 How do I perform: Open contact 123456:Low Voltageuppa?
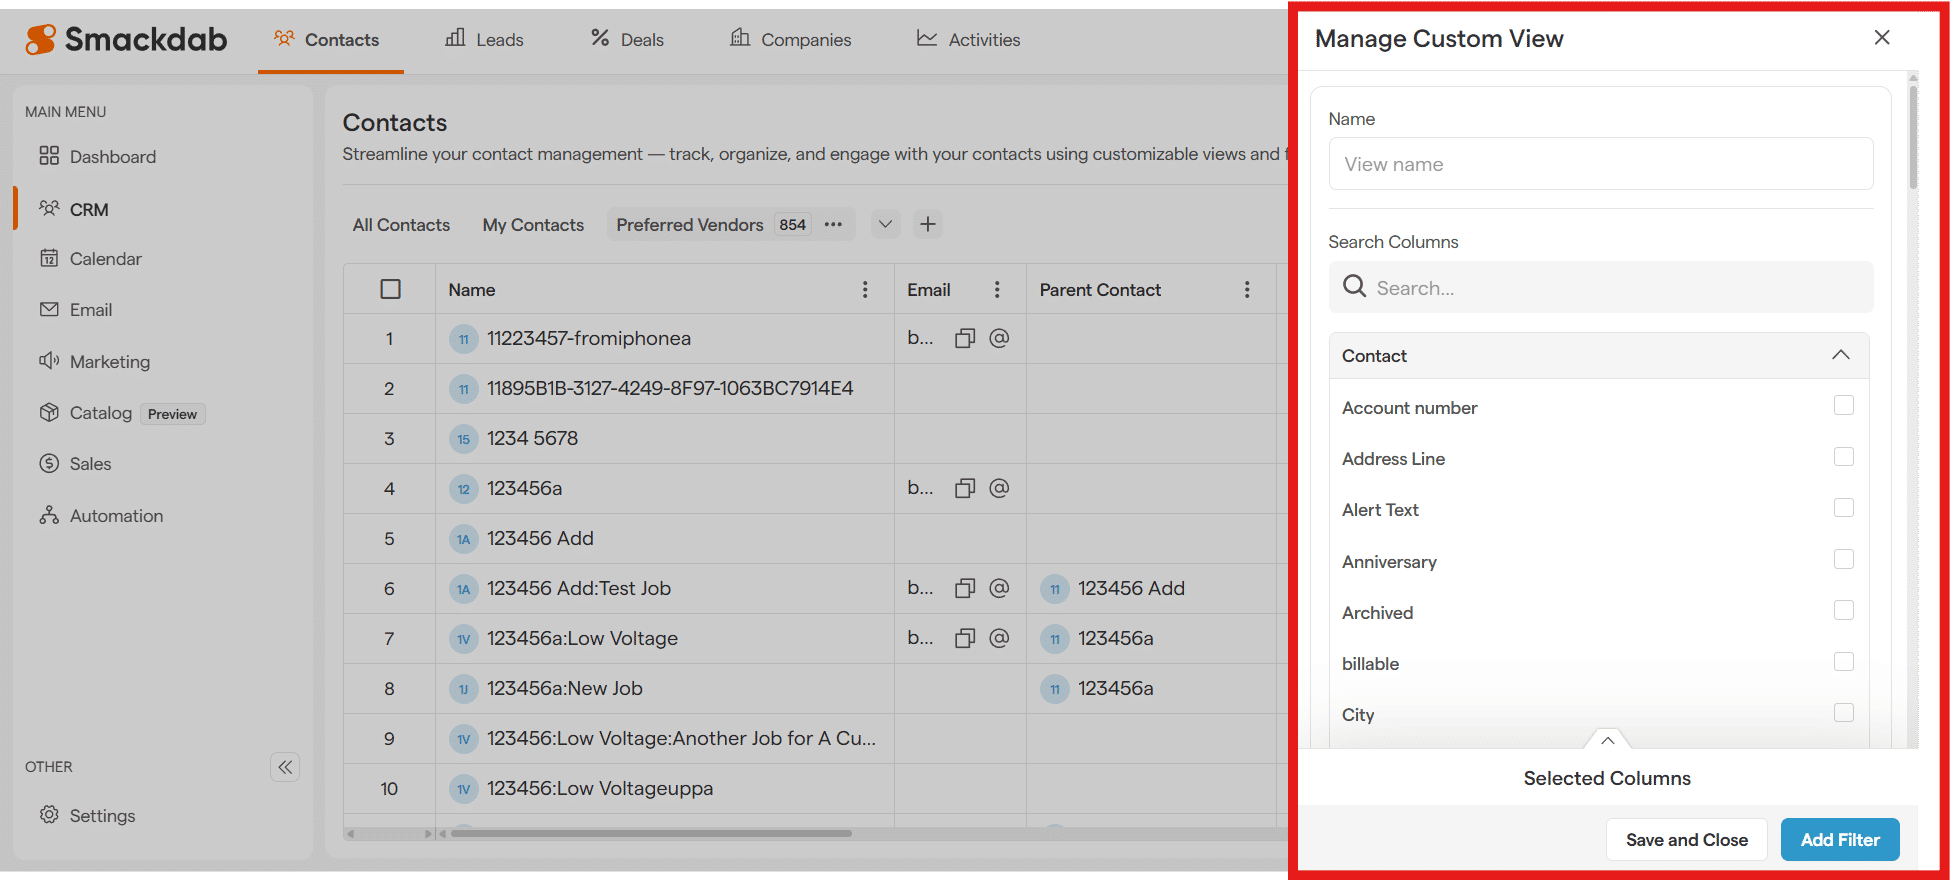(600, 789)
